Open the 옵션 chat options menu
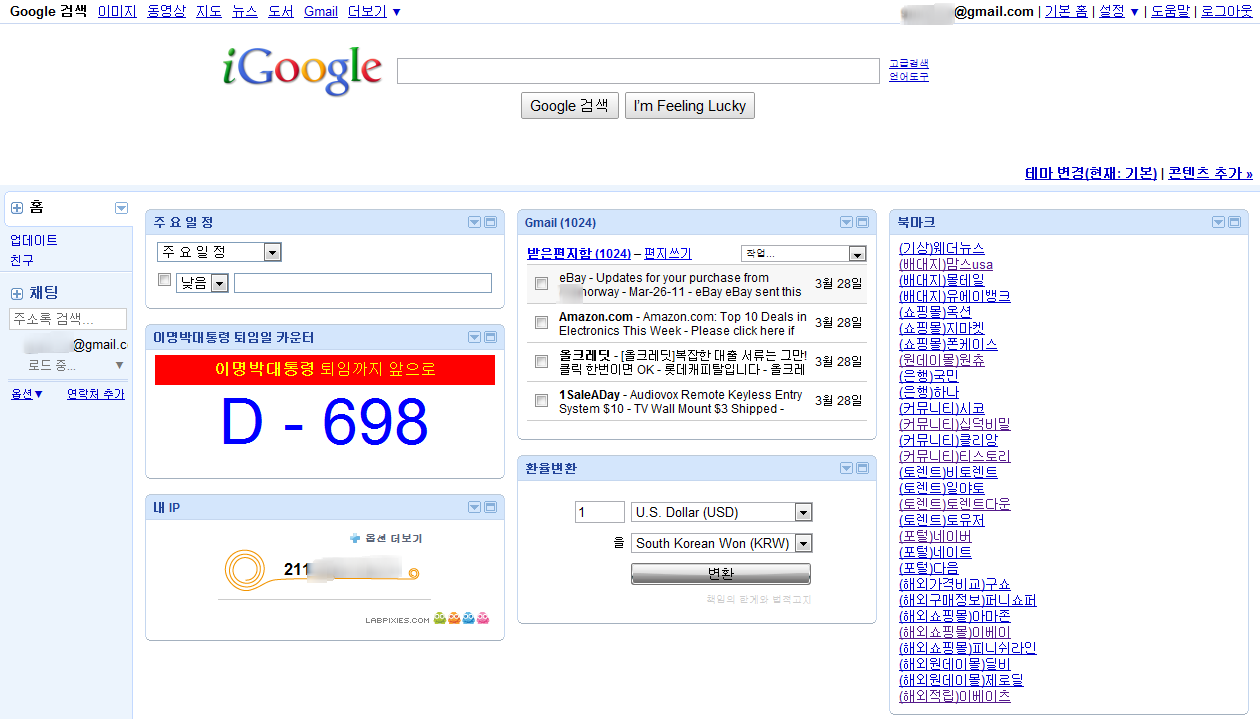This screenshot has width=1260, height=719. coord(27,394)
